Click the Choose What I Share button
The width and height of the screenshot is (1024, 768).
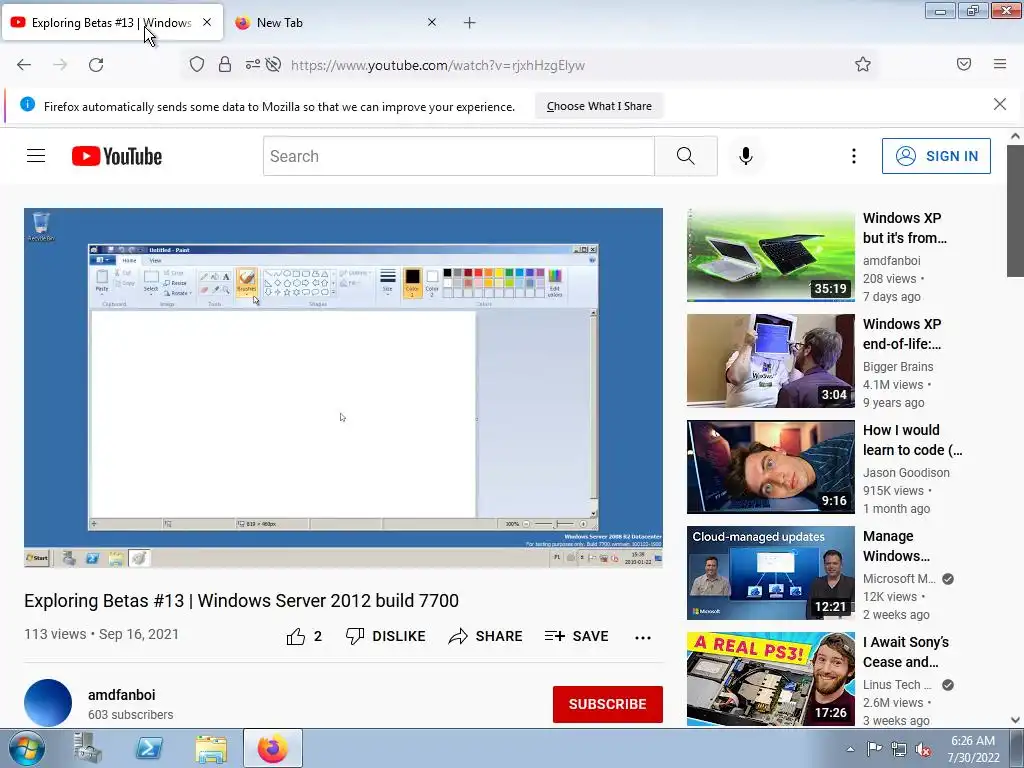(x=599, y=106)
